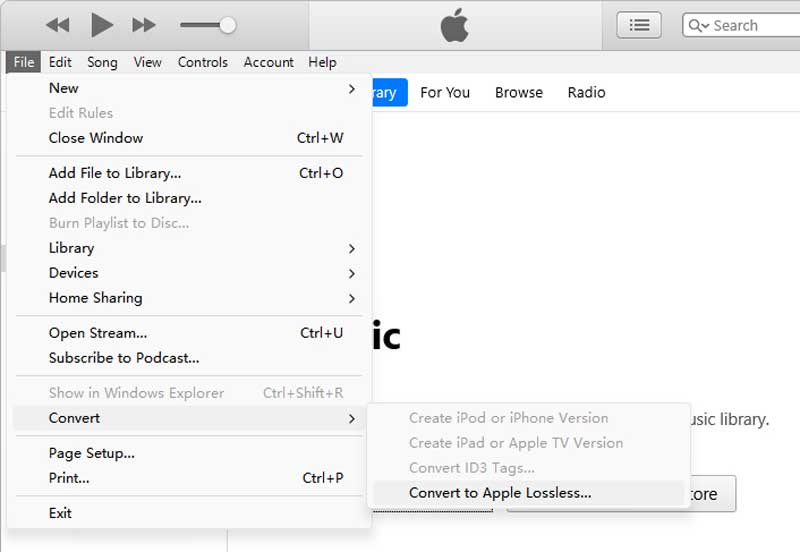Click New submenu arrow chevron
Viewport: 800px width, 552px height.
[352, 89]
